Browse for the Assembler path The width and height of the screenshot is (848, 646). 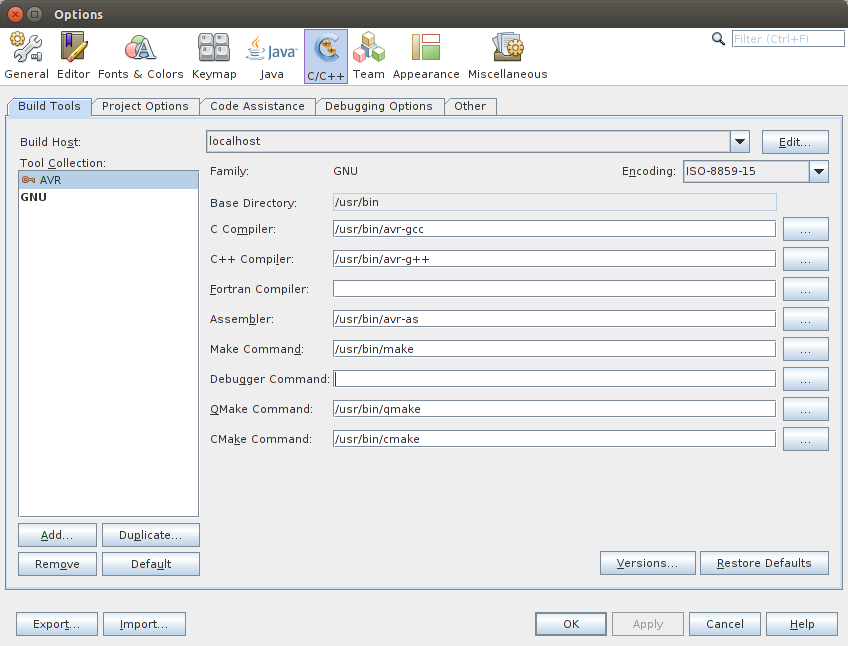(806, 319)
